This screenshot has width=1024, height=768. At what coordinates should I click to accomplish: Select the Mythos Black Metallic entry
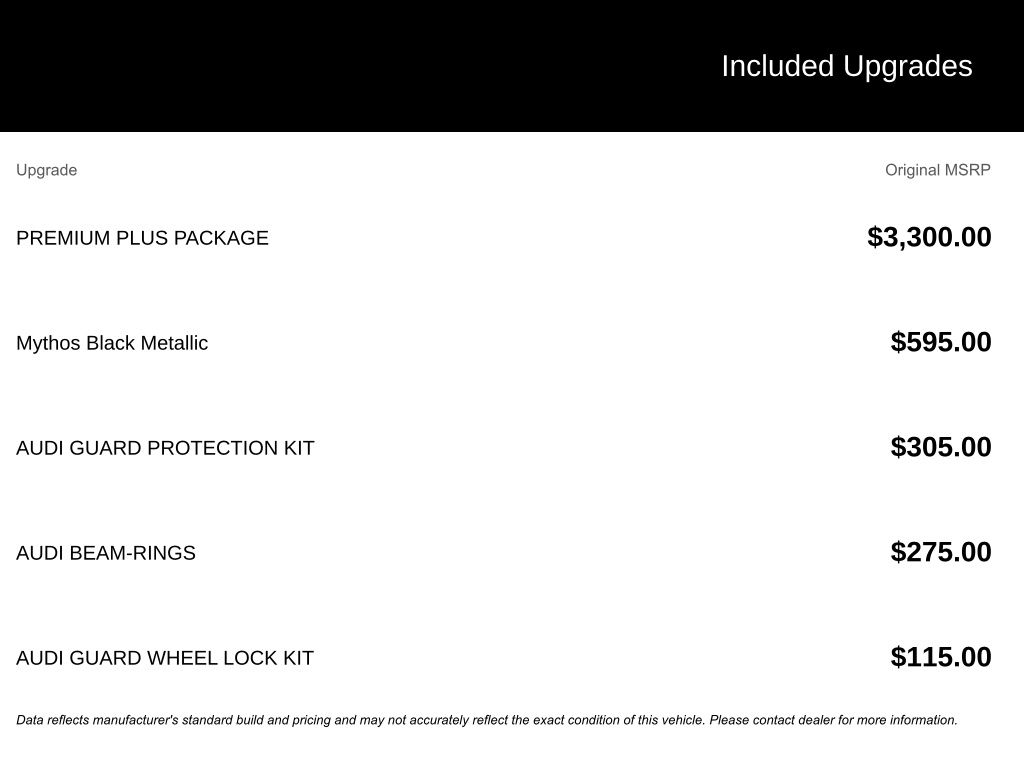coord(112,343)
